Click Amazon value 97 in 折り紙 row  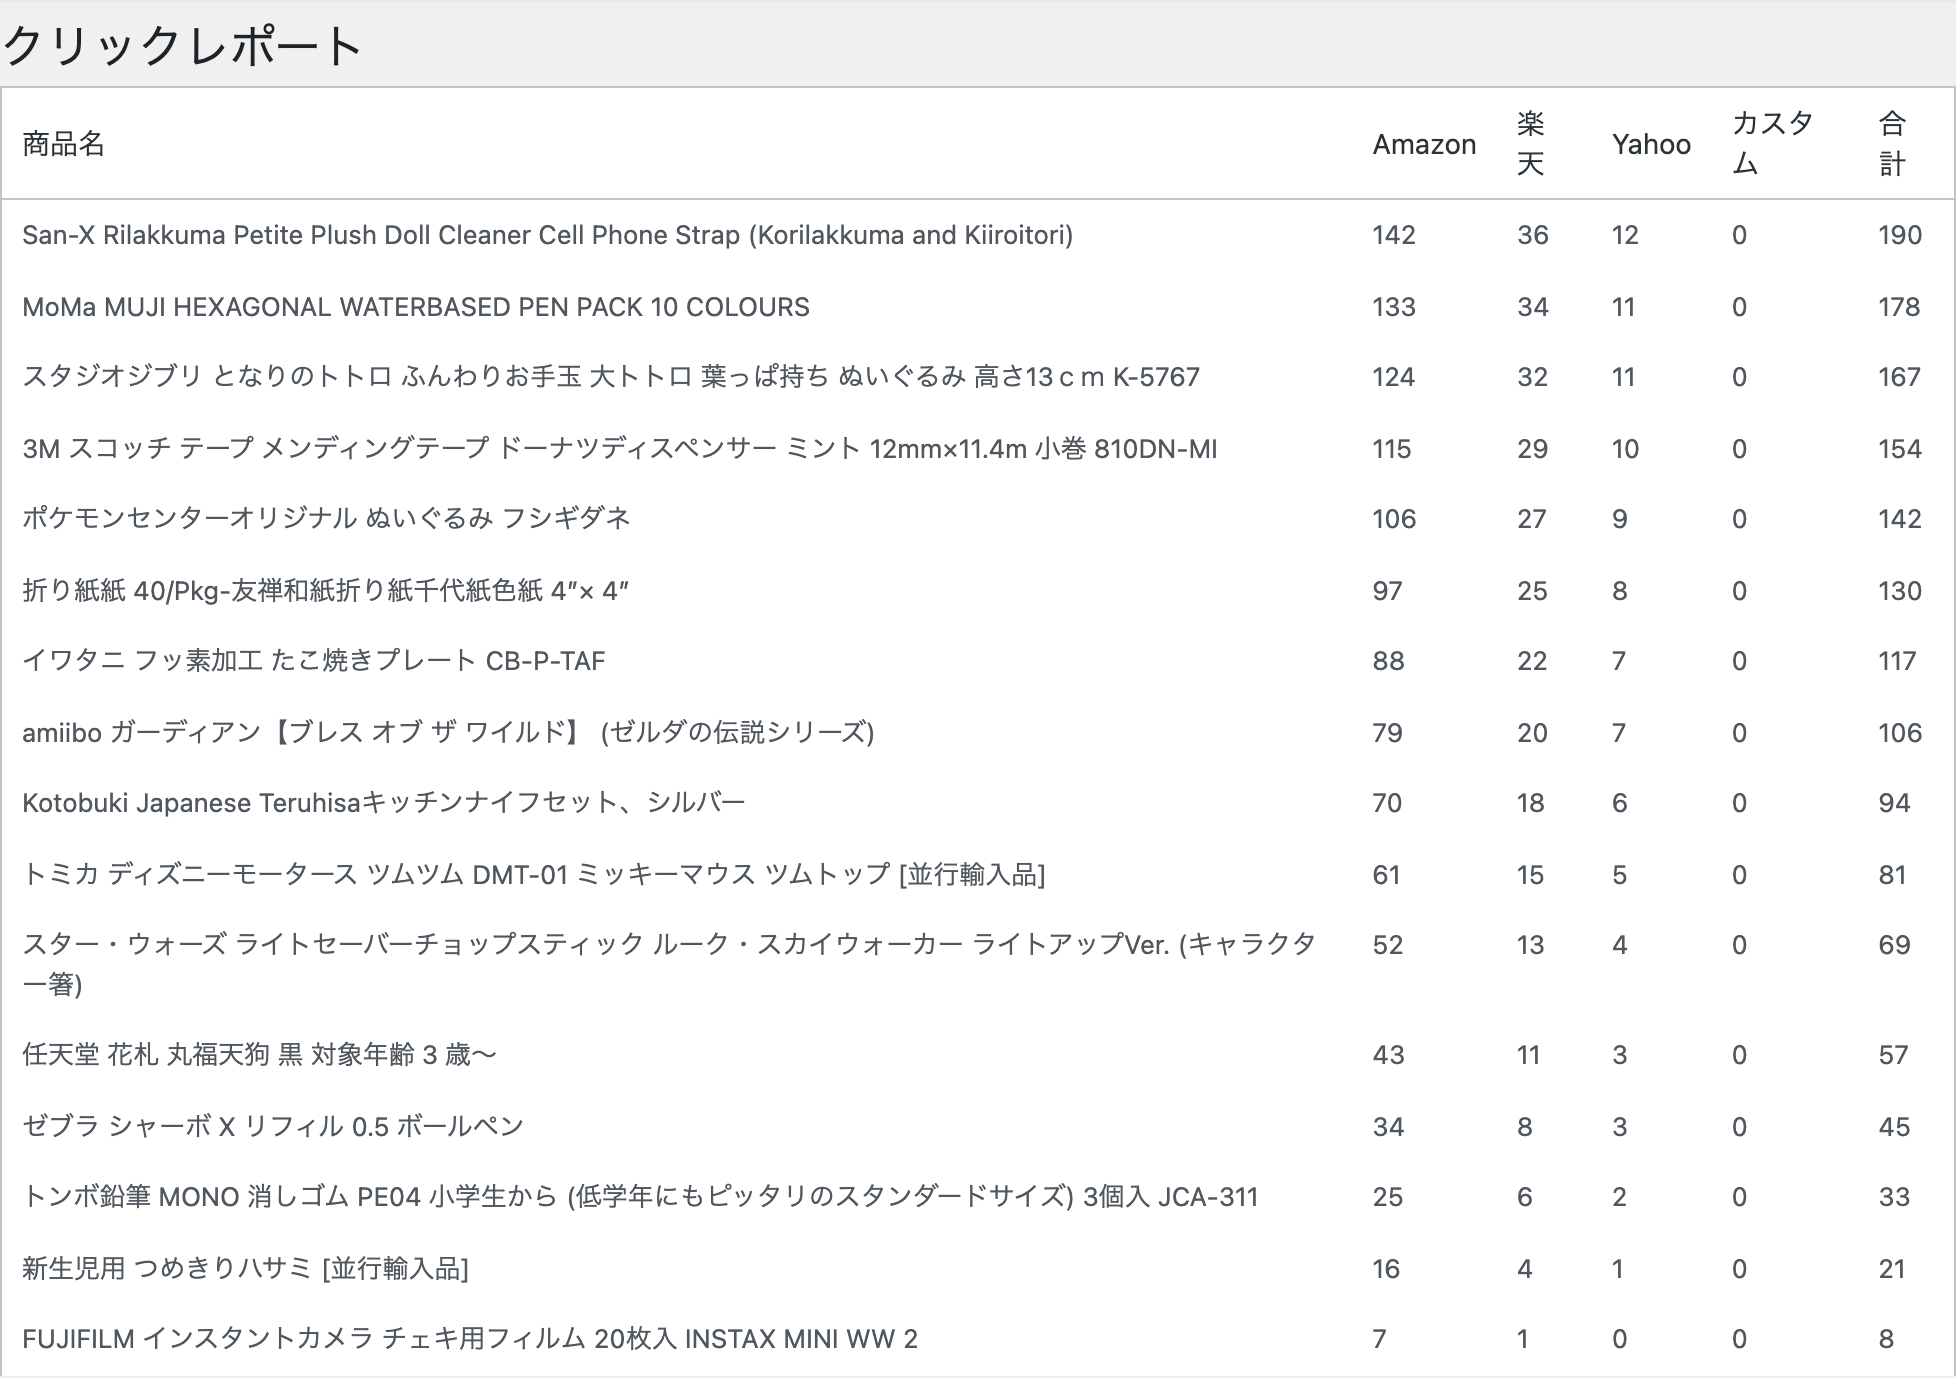1387,591
